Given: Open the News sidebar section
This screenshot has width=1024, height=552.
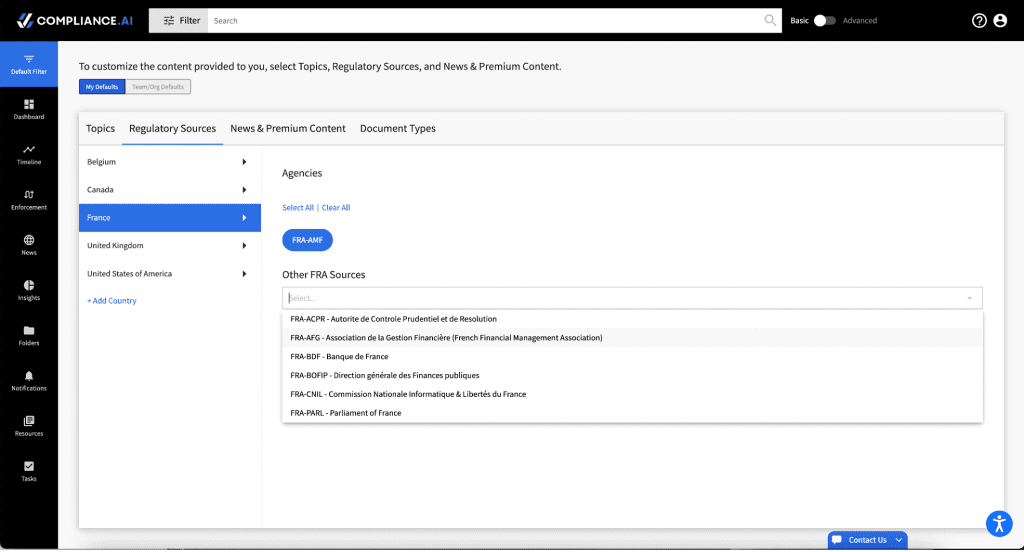Looking at the screenshot, I should [x=29, y=245].
